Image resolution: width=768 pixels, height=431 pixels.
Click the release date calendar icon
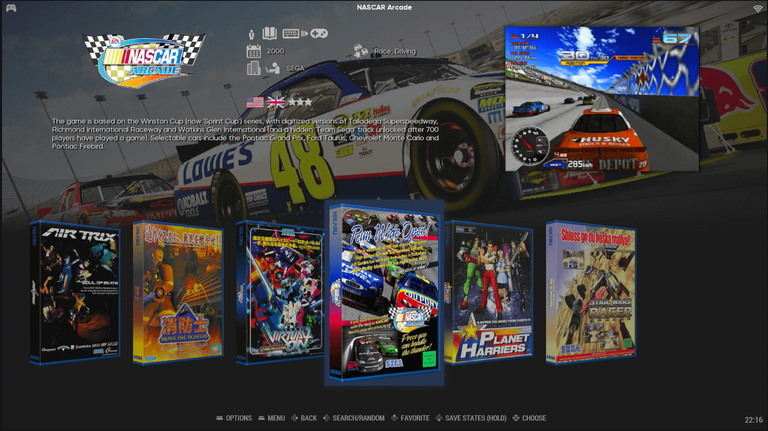pyautogui.click(x=253, y=51)
